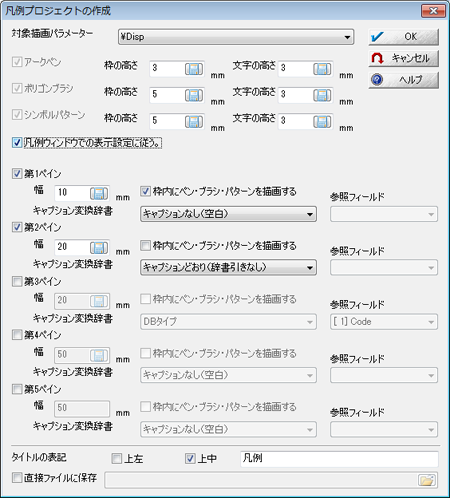The image size is (450, 498).
Task: Open calculator icon for 第2ペイン width
Action: pyautogui.click(x=99, y=248)
